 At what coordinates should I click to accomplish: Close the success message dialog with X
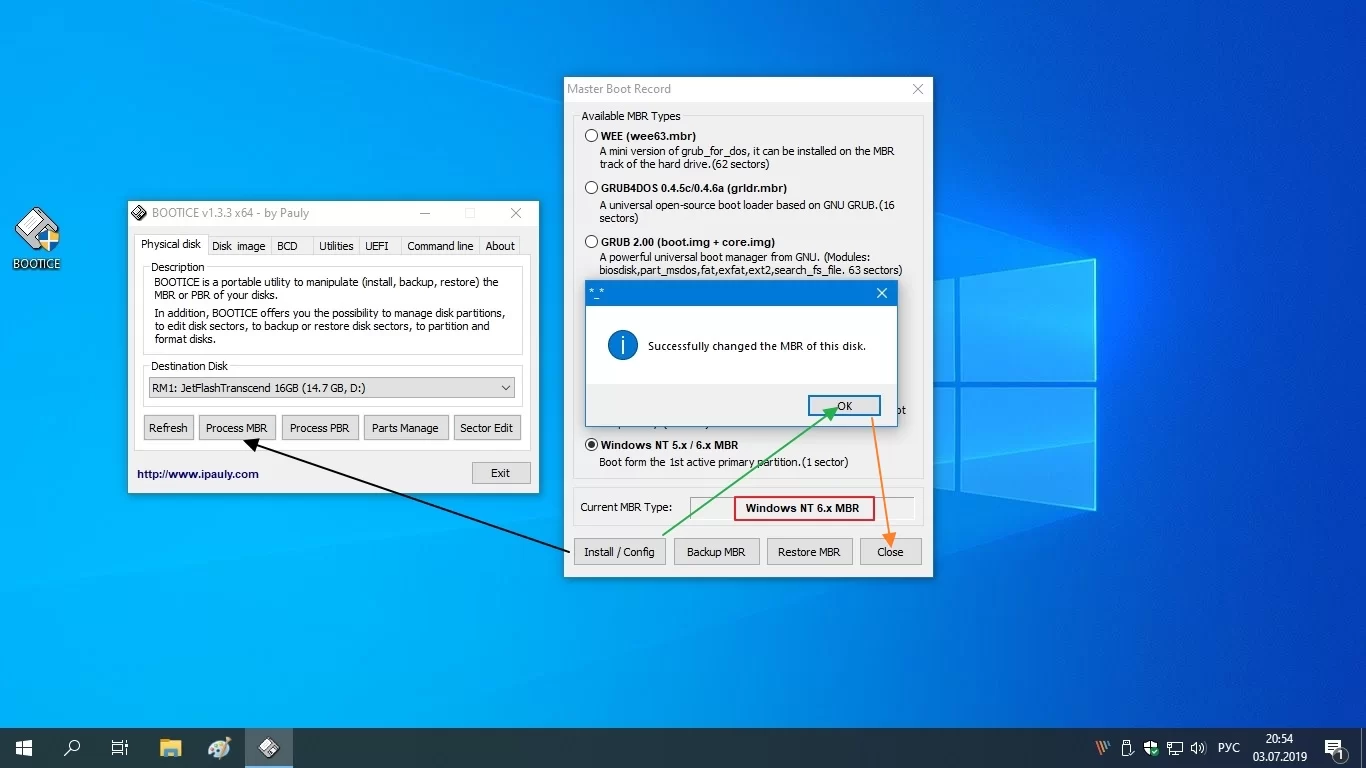click(881, 293)
